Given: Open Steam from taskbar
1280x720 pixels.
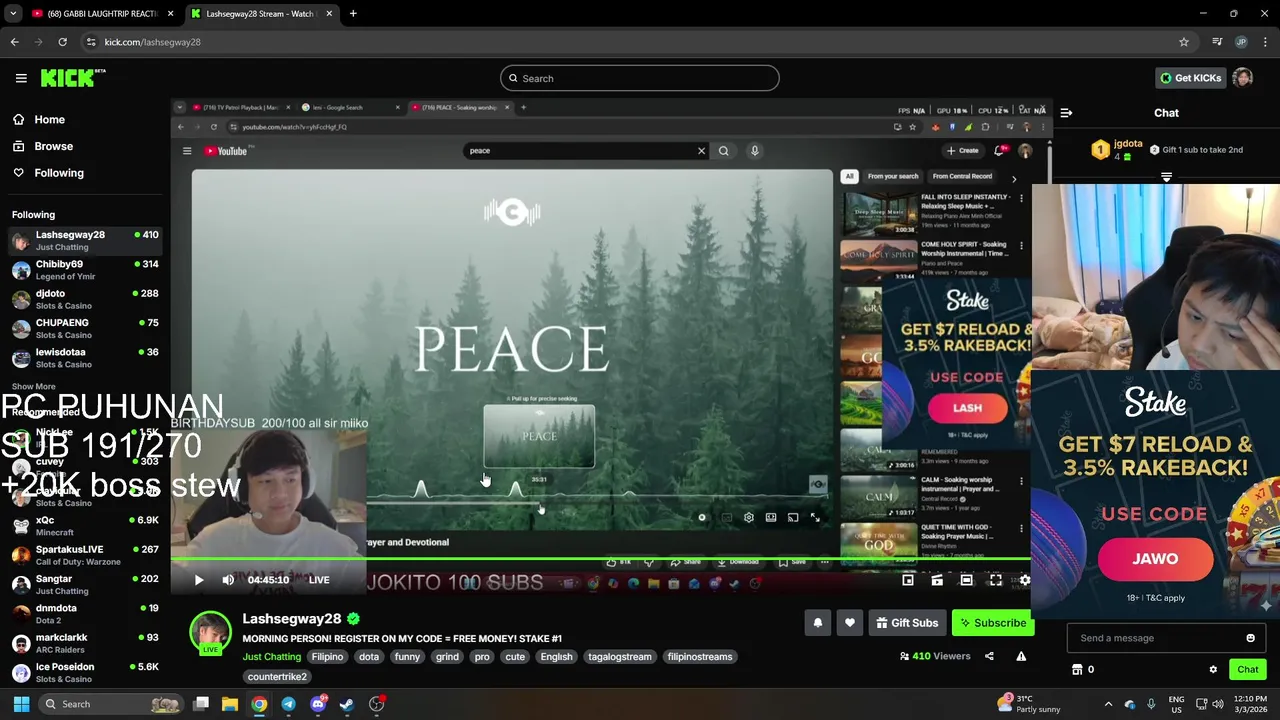Looking at the screenshot, I should pyautogui.click(x=347, y=704).
